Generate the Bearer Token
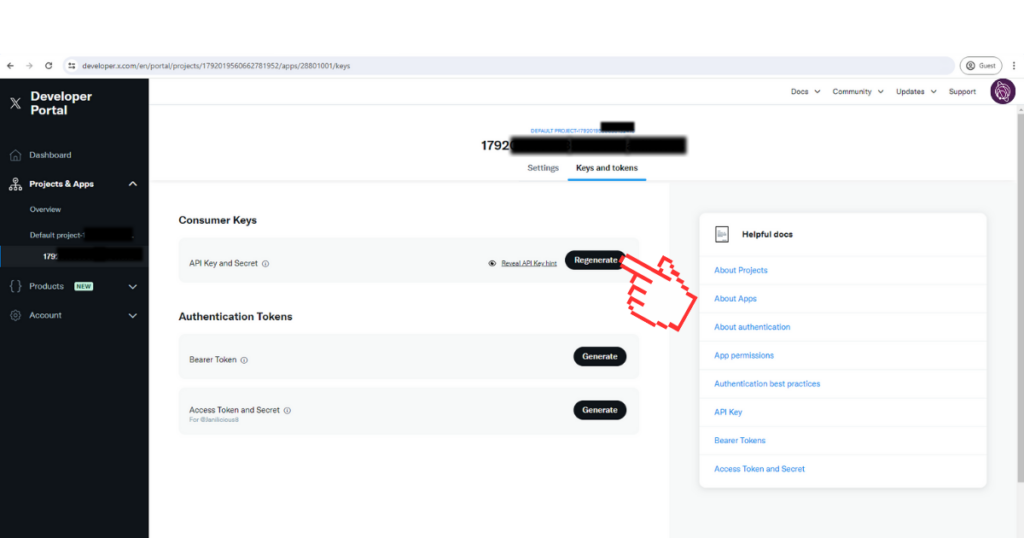Image resolution: width=1024 pixels, height=538 pixels. tap(599, 356)
